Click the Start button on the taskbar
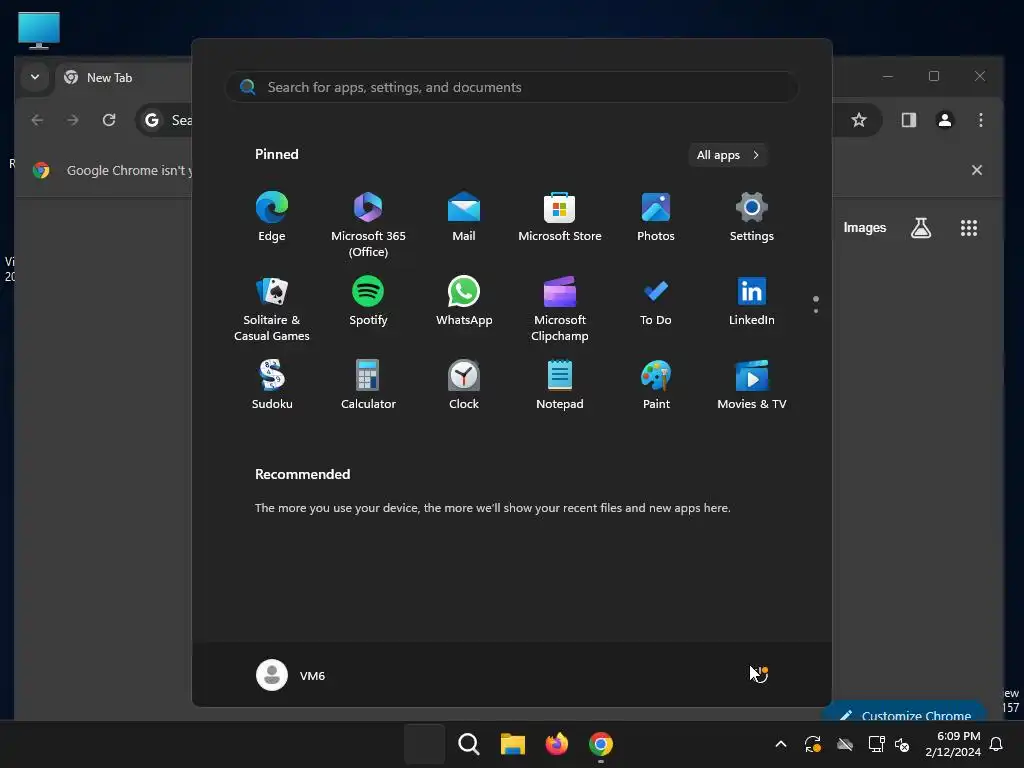 coord(424,744)
